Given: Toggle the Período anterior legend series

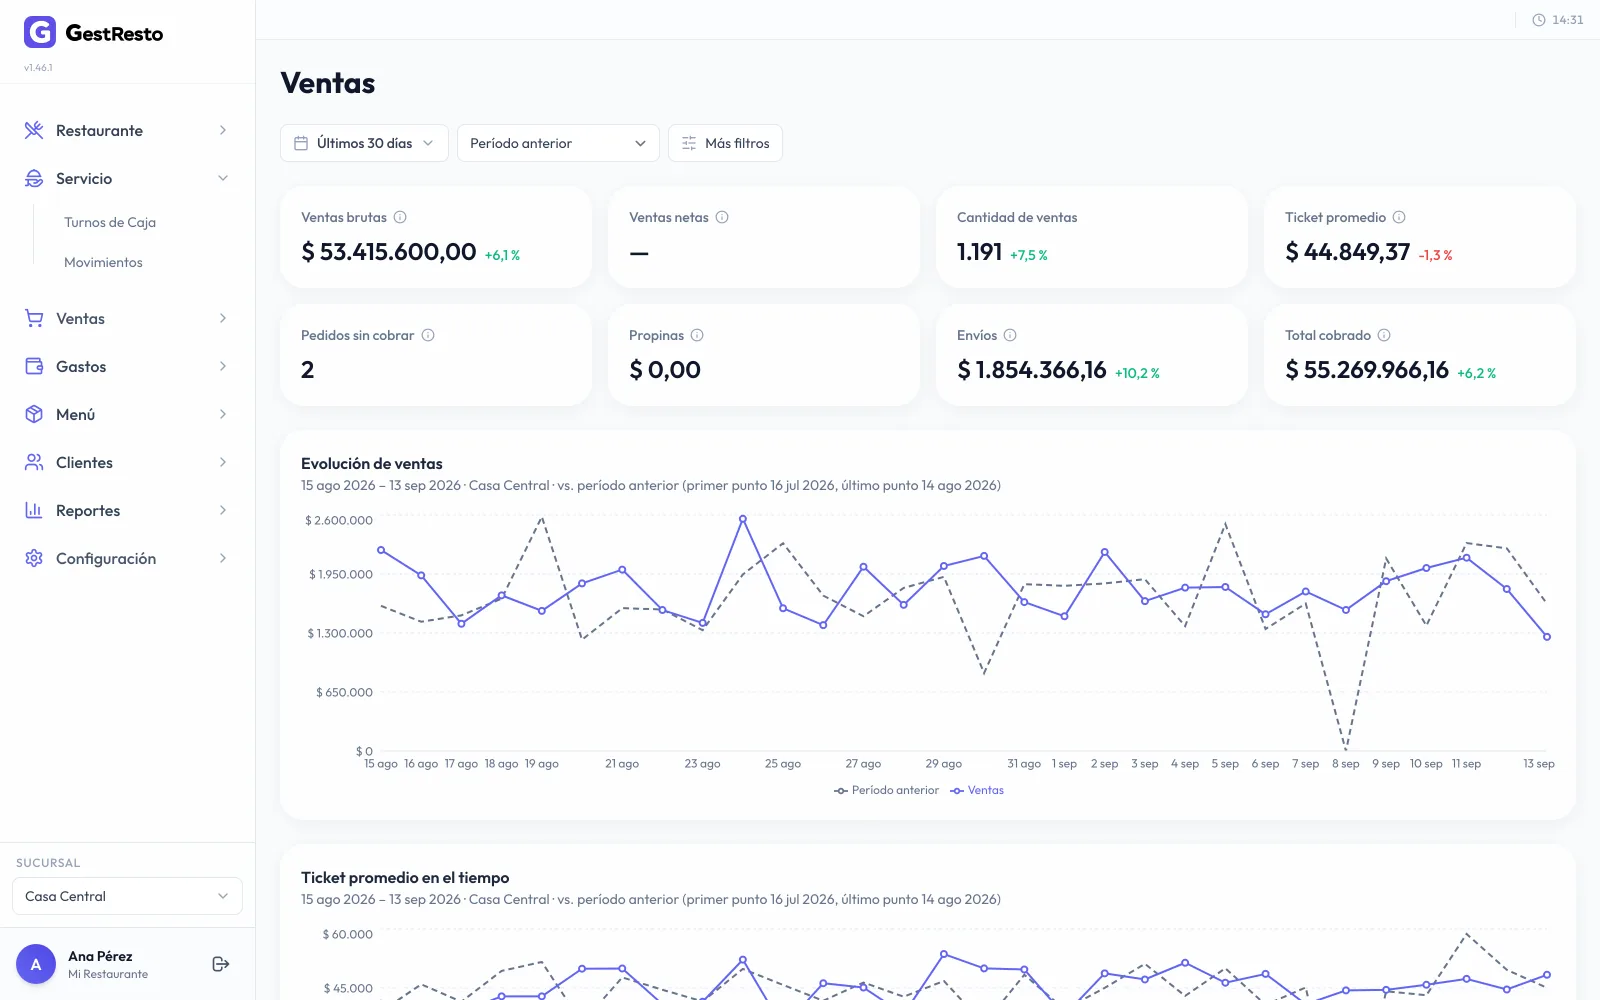Looking at the screenshot, I should point(886,790).
